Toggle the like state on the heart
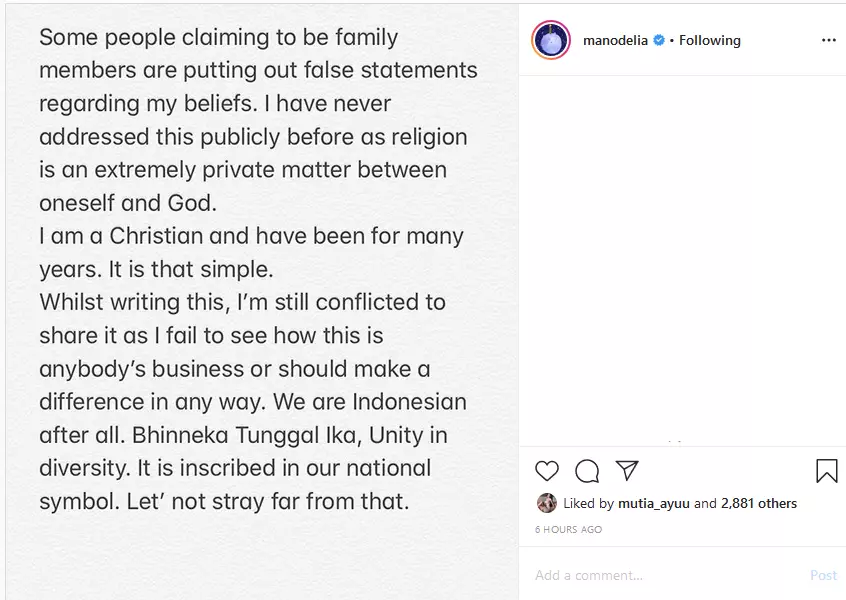 pyautogui.click(x=546, y=471)
